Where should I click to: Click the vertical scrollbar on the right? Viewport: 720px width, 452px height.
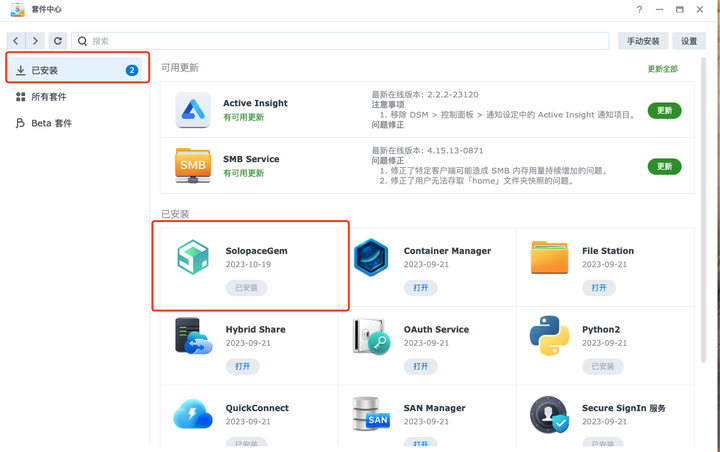pyautogui.click(x=703, y=210)
